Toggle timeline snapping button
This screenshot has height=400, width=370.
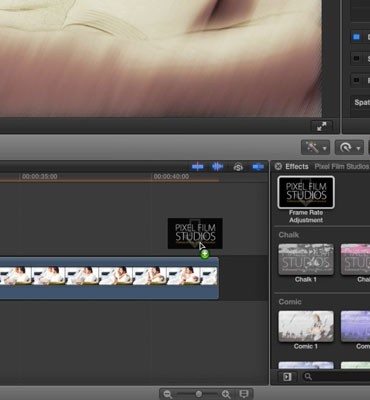[258, 166]
